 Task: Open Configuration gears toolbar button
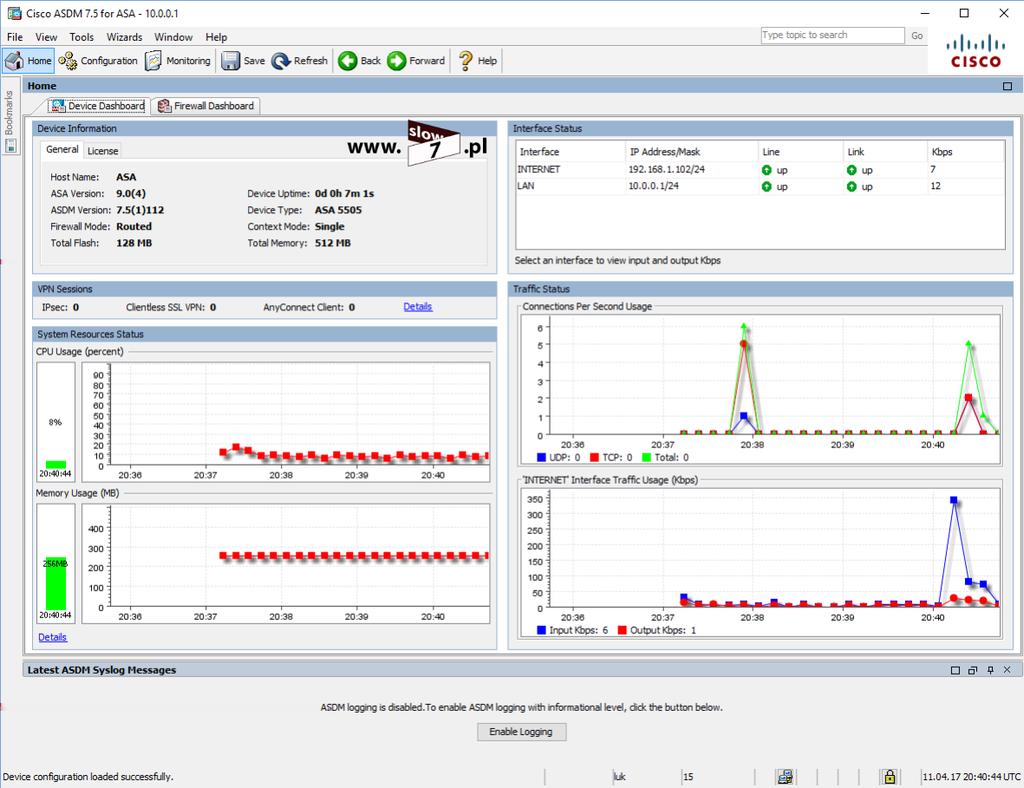(x=98, y=61)
